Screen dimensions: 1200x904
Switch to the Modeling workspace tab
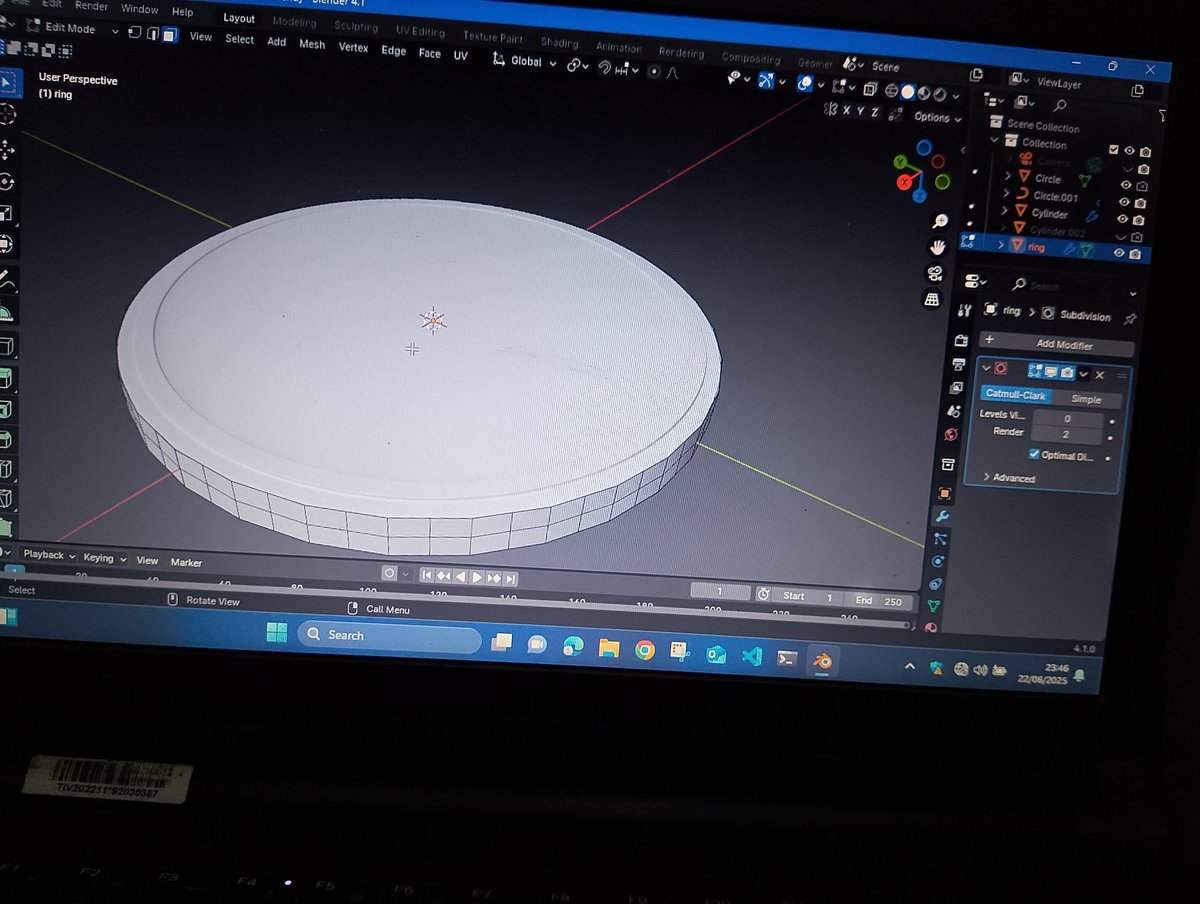294,22
